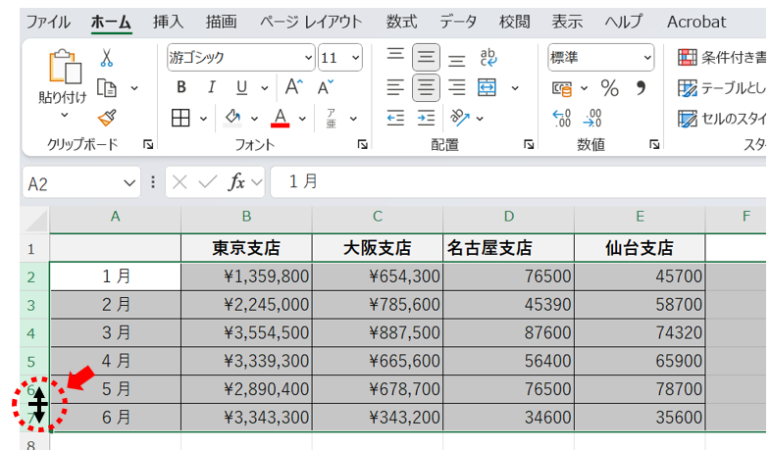Switch to the 校閲 tab
770x450 pixels.
(515, 22)
